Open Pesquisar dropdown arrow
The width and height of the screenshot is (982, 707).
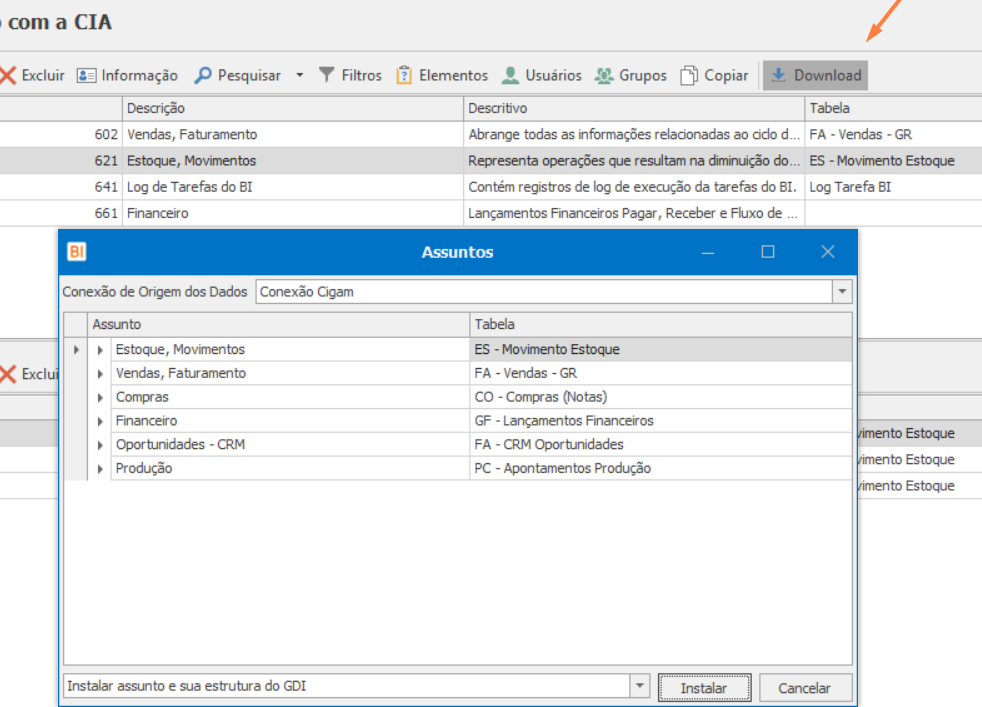300,75
